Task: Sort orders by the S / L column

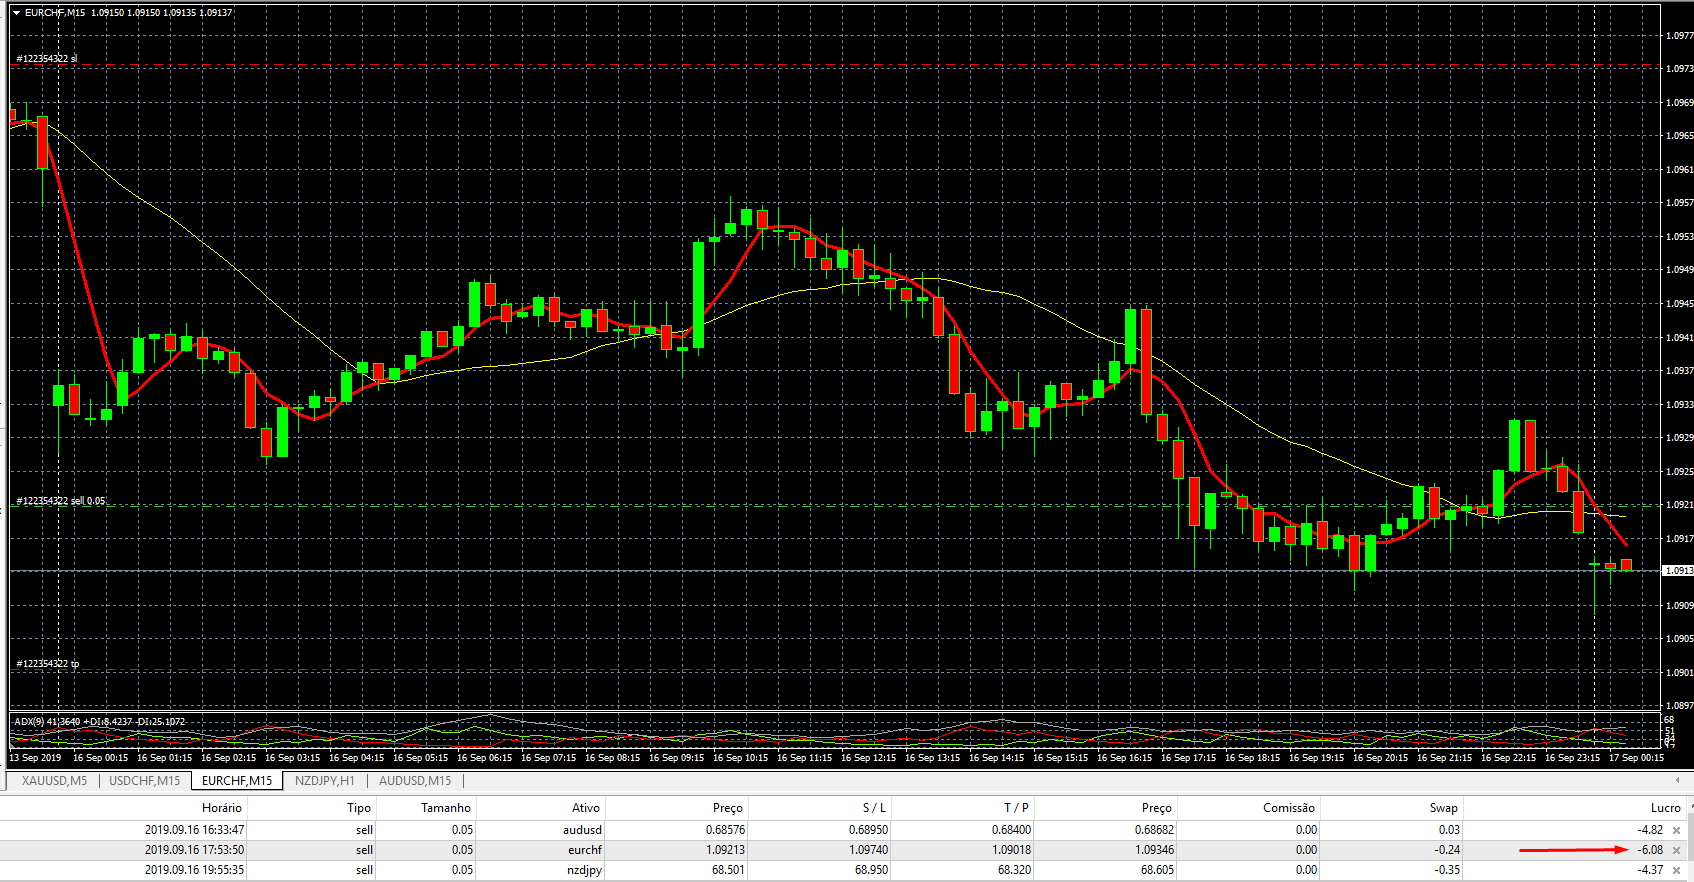Action: point(874,808)
